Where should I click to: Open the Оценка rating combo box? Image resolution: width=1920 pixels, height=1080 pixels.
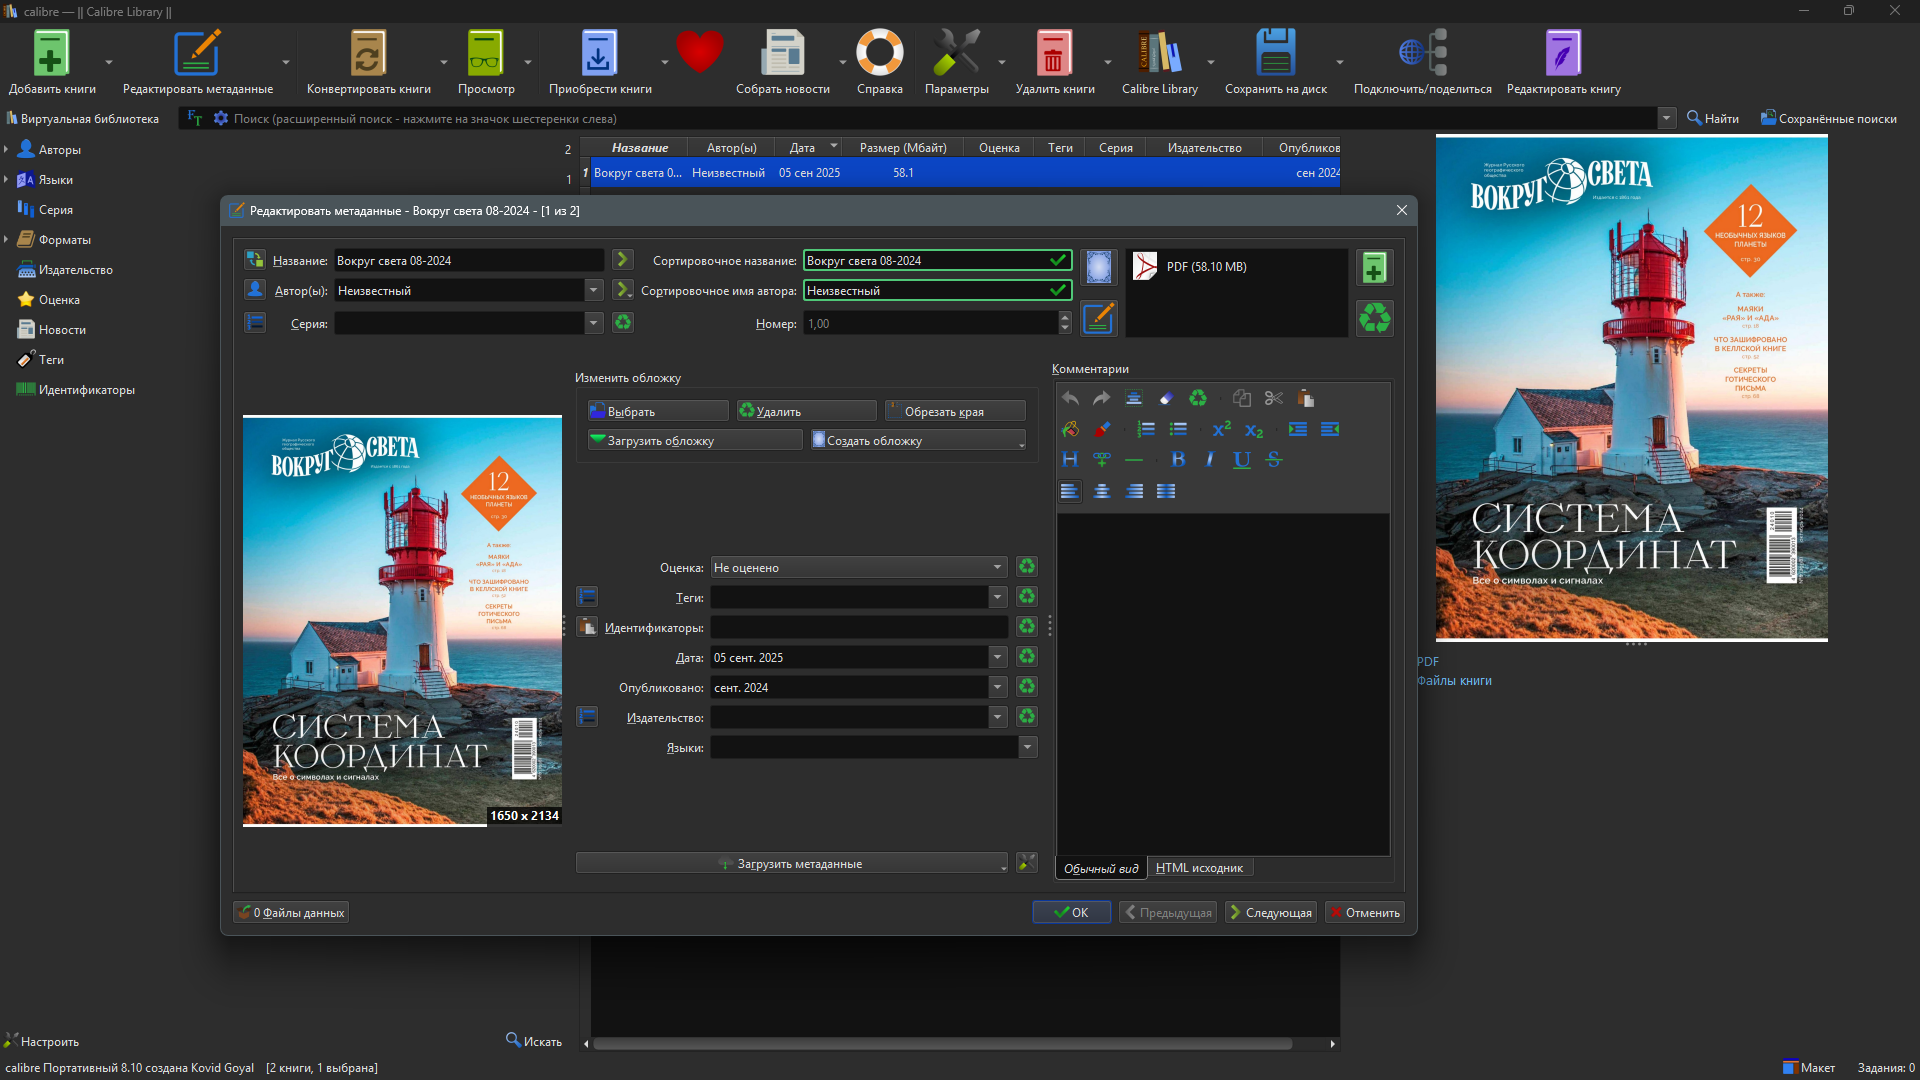[x=859, y=567]
